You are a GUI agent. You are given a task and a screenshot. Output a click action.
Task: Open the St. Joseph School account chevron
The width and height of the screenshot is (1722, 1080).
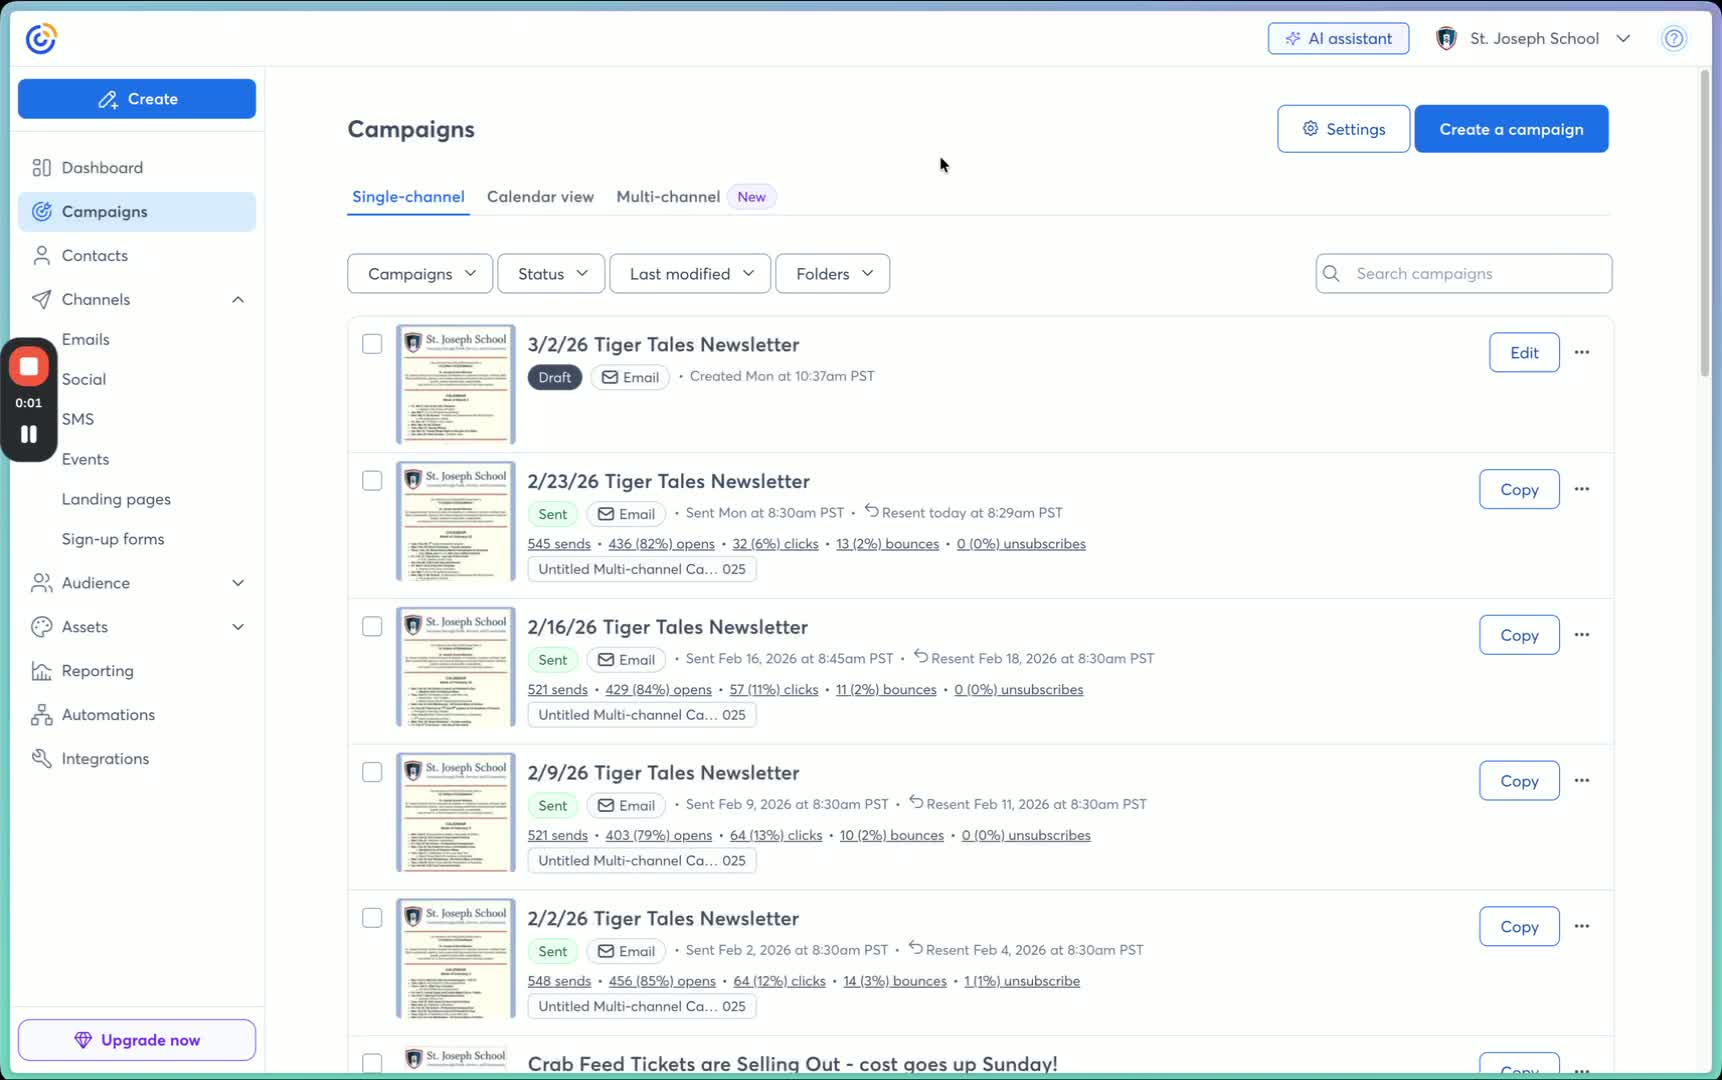tap(1623, 38)
